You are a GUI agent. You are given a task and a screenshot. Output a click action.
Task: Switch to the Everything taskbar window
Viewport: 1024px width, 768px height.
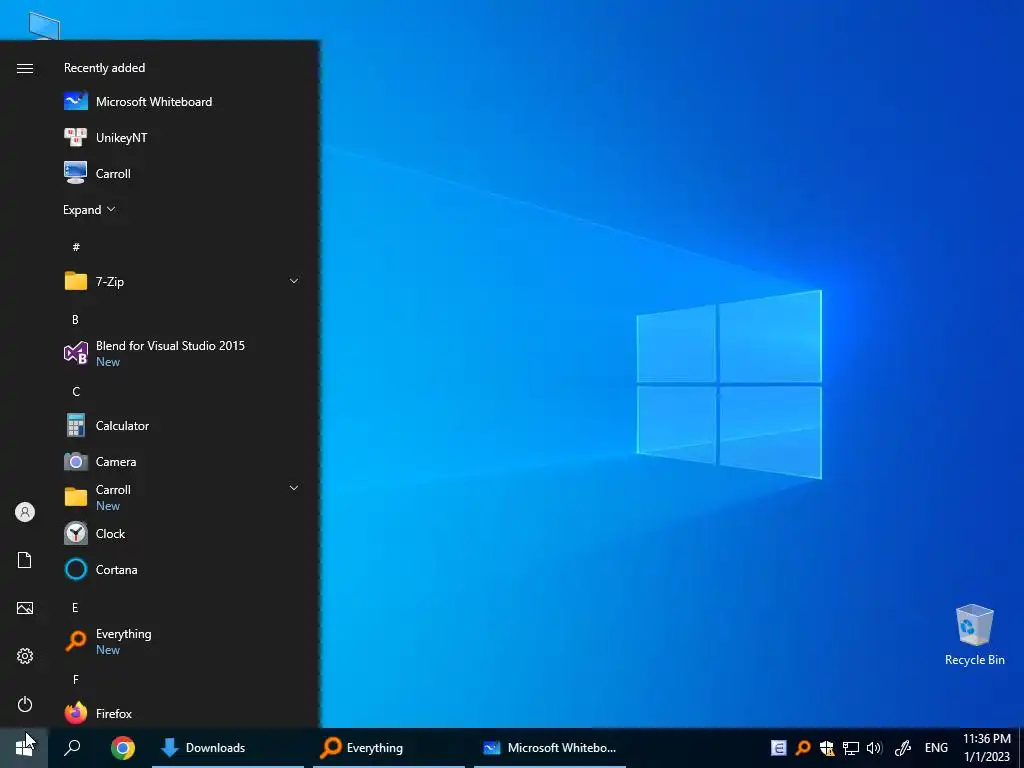coord(389,748)
